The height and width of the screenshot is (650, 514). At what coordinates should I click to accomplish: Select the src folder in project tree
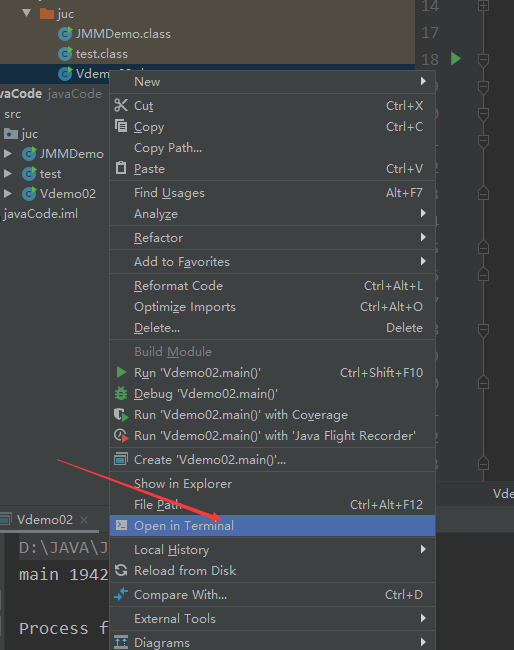coord(12,114)
